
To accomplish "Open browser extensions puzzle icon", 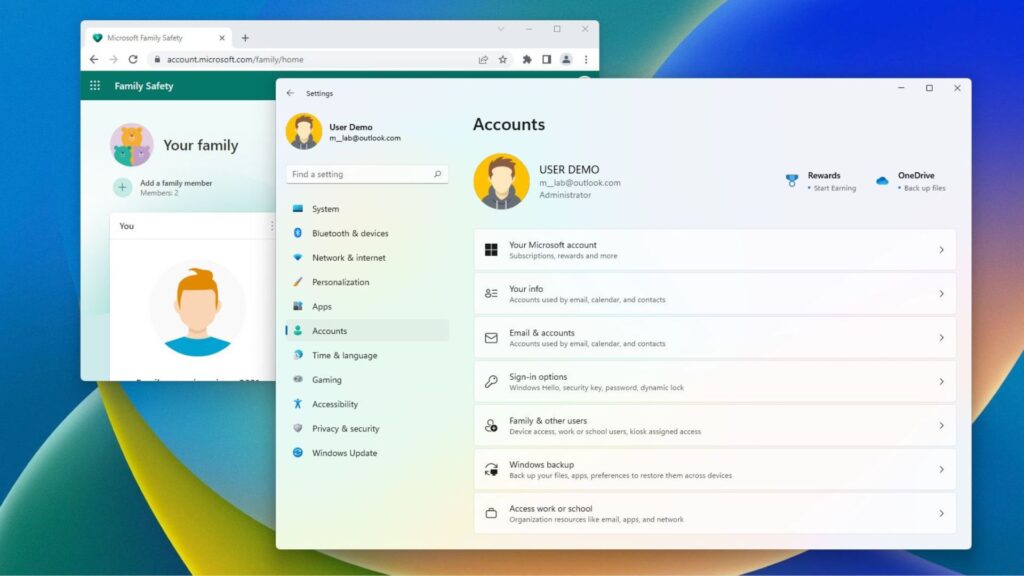I will pyautogui.click(x=527, y=59).
